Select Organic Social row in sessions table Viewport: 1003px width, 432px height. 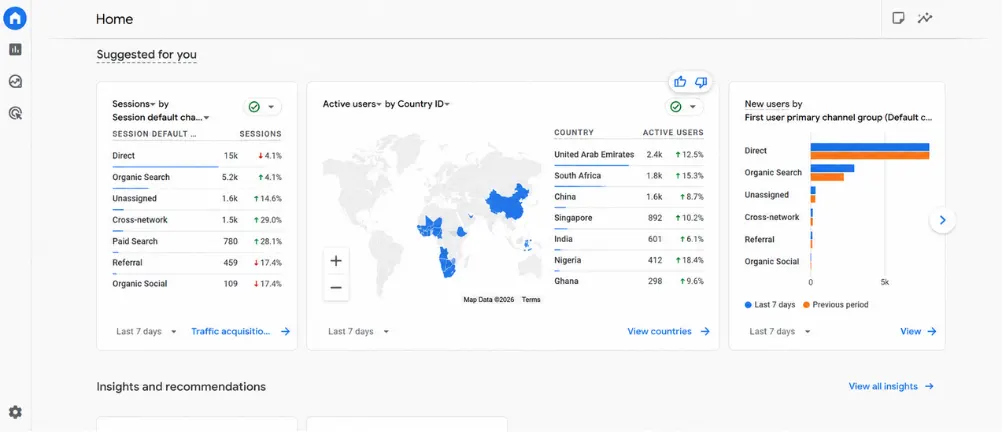tap(197, 284)
